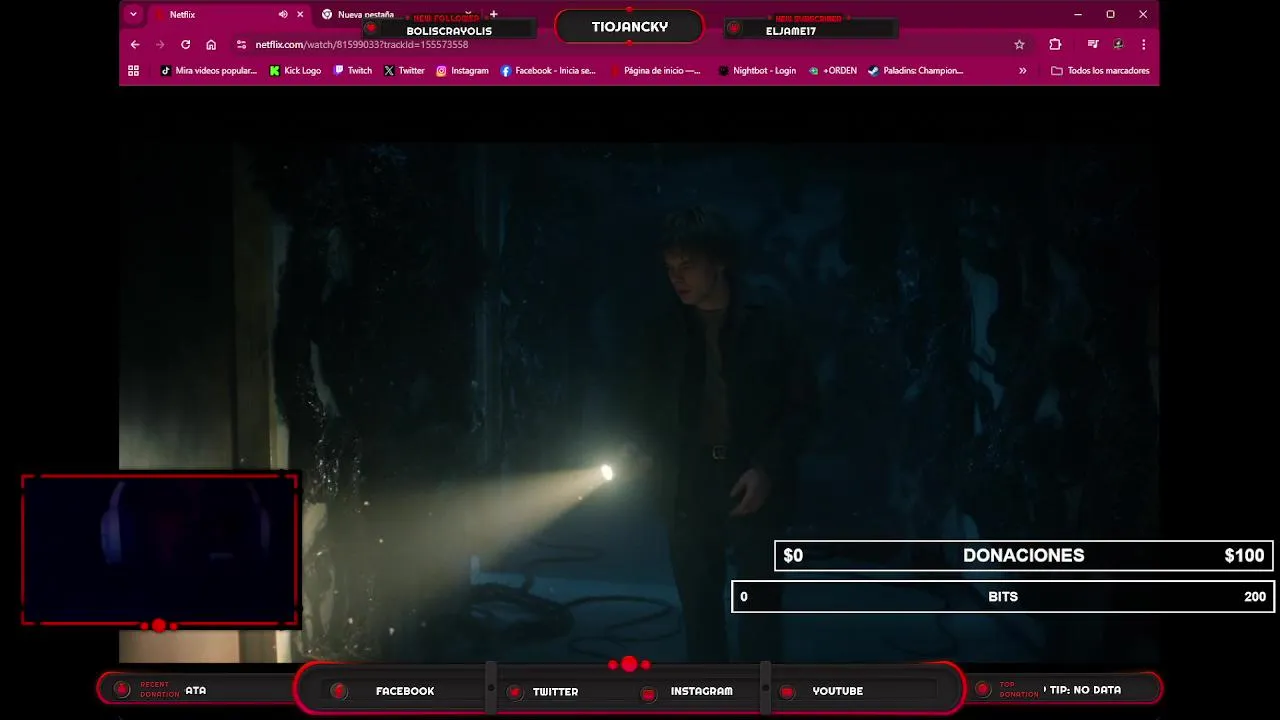Click the 'TIP: NO DATA' top donation text
Image resolution: width=1280 pixels, height=720 pixels.
tap(1085, 690)
